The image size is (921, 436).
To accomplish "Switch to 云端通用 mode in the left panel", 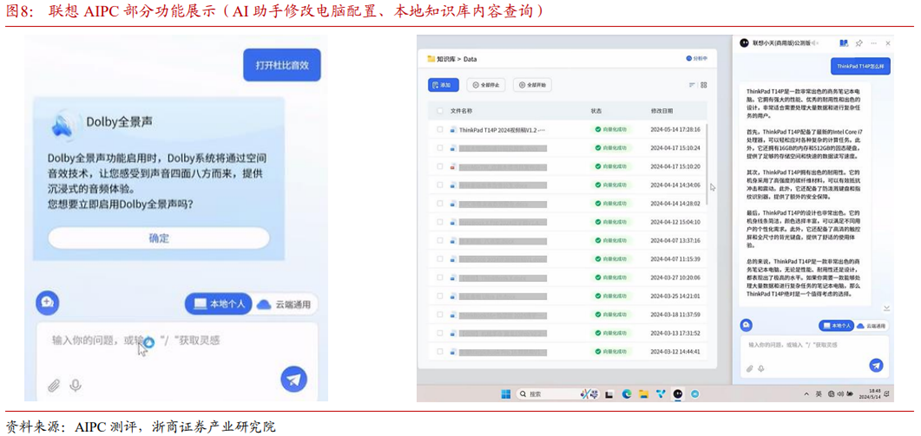I will [x=286, y=304].
